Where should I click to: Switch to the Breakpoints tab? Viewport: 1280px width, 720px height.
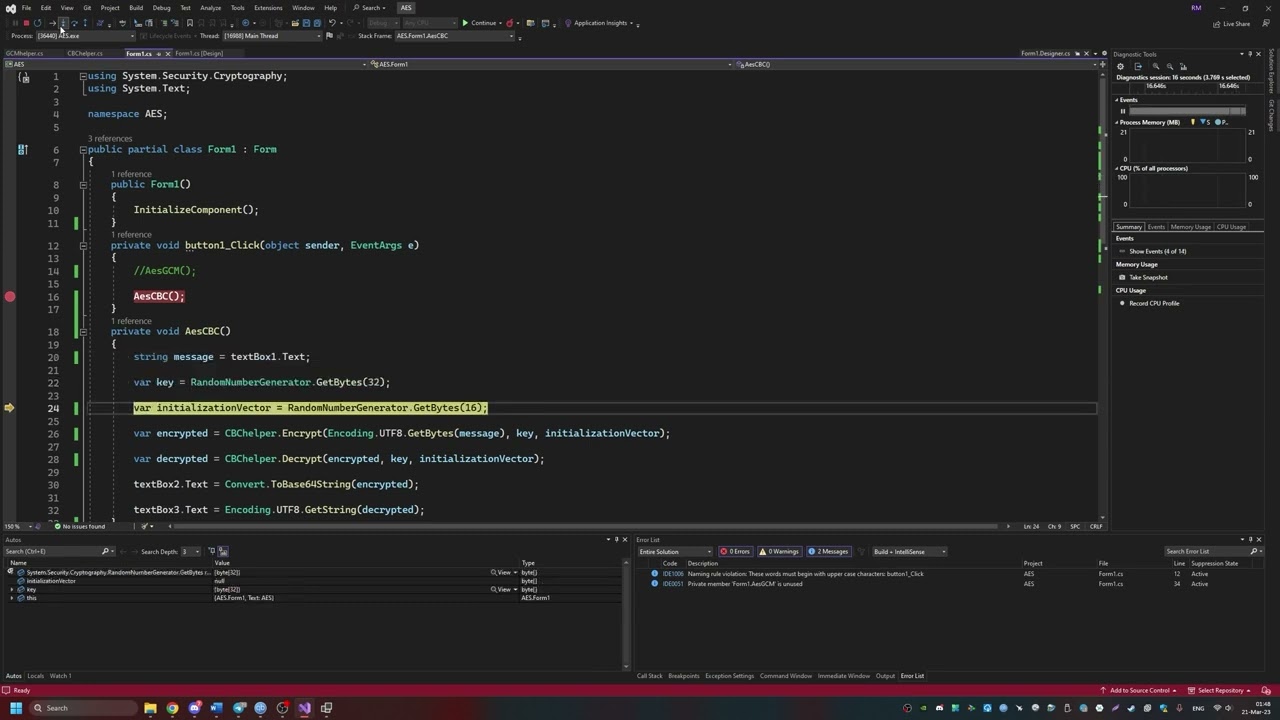(684, 676)
